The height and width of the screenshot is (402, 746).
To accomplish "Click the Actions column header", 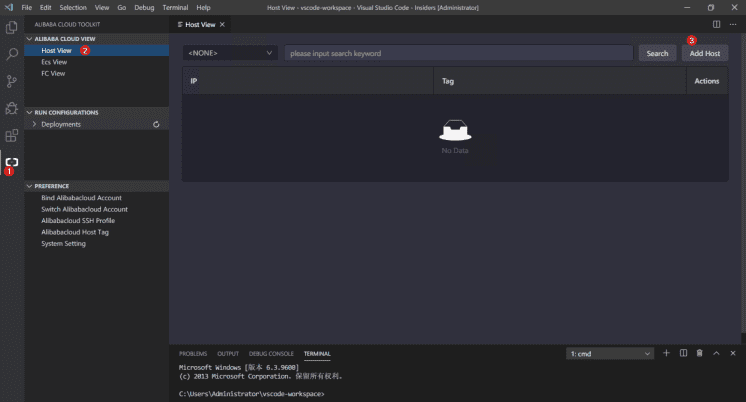I will (x=707, y=81).
